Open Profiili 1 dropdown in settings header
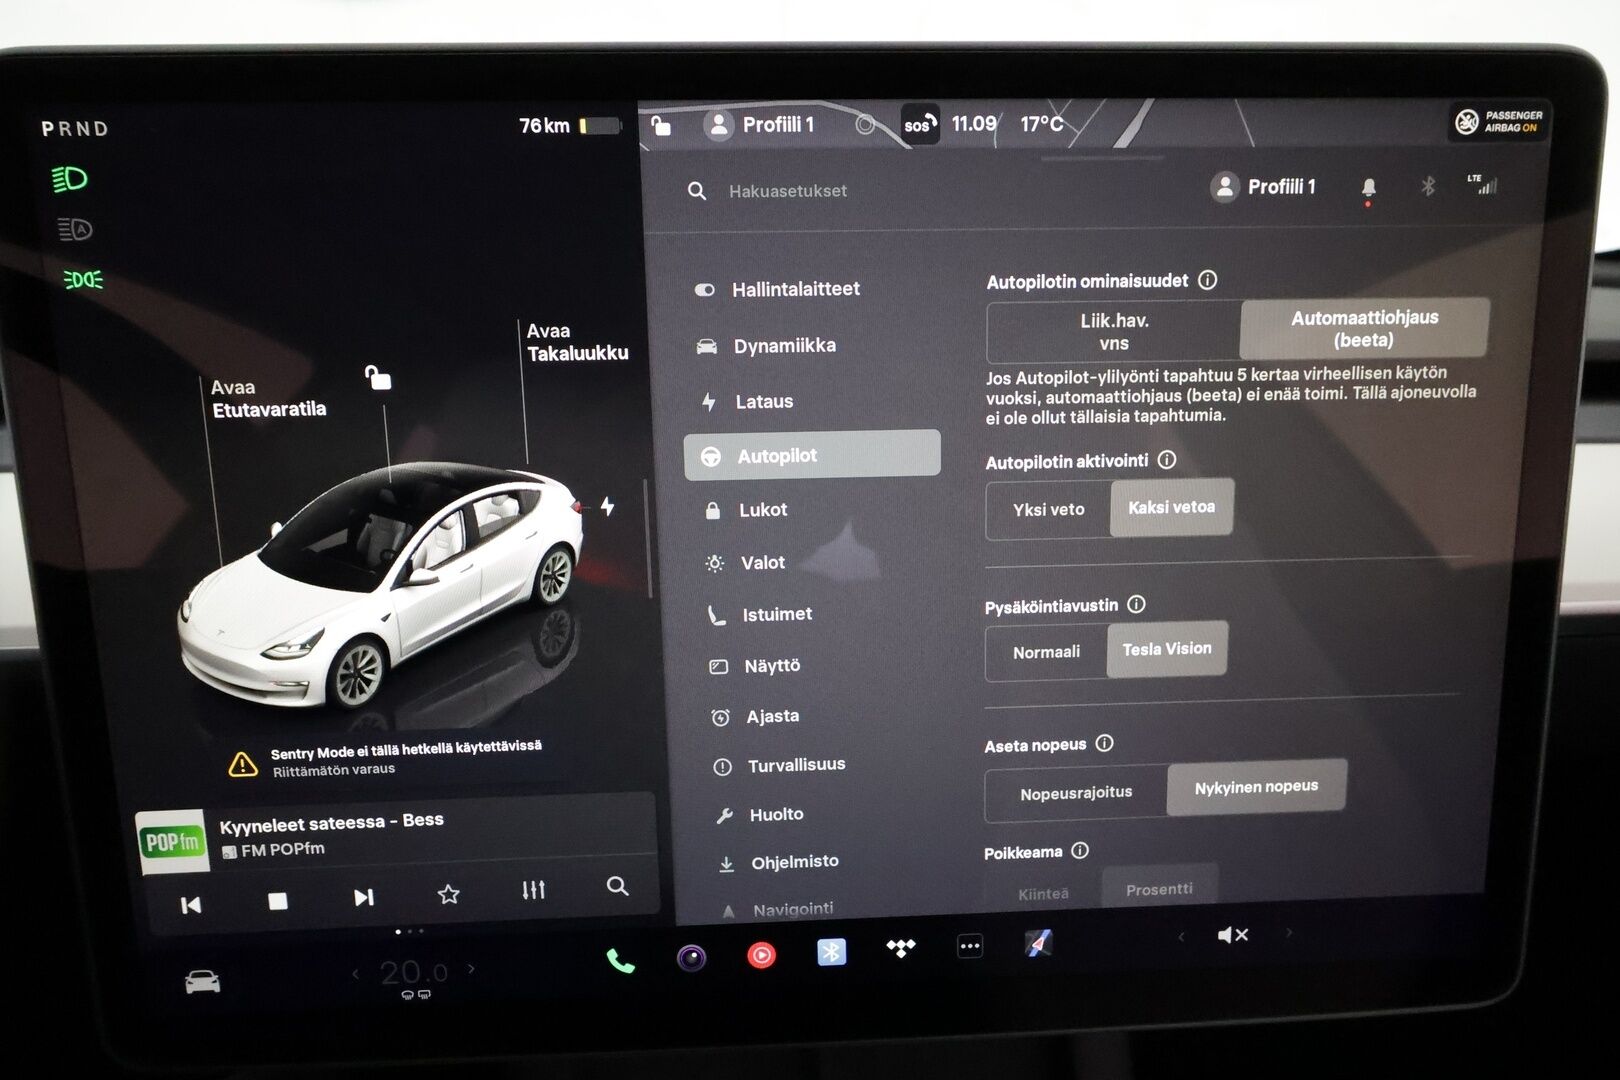Viewport: 1620px width, 1080px height. (1264, 187)
